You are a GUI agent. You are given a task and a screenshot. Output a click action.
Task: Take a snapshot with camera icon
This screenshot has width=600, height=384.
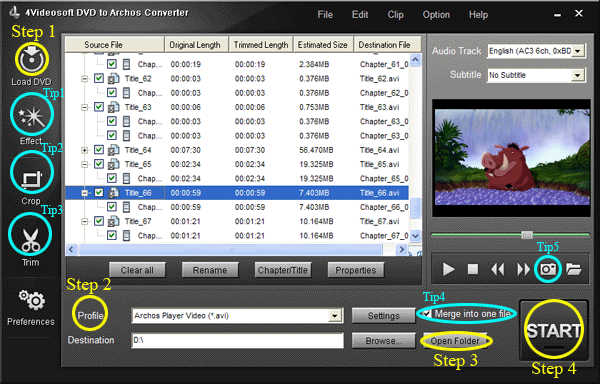[x=548, y=269]
